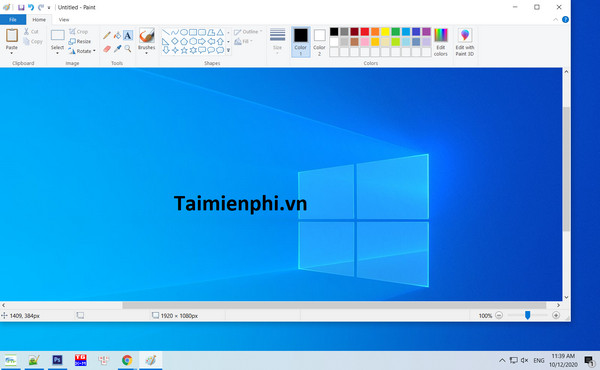Image resolution: width=600 pixels, height=370 pixels.
Task: Open Google Chrome from the taskbar
Action: pyautogui.click(x=127, y=360)
